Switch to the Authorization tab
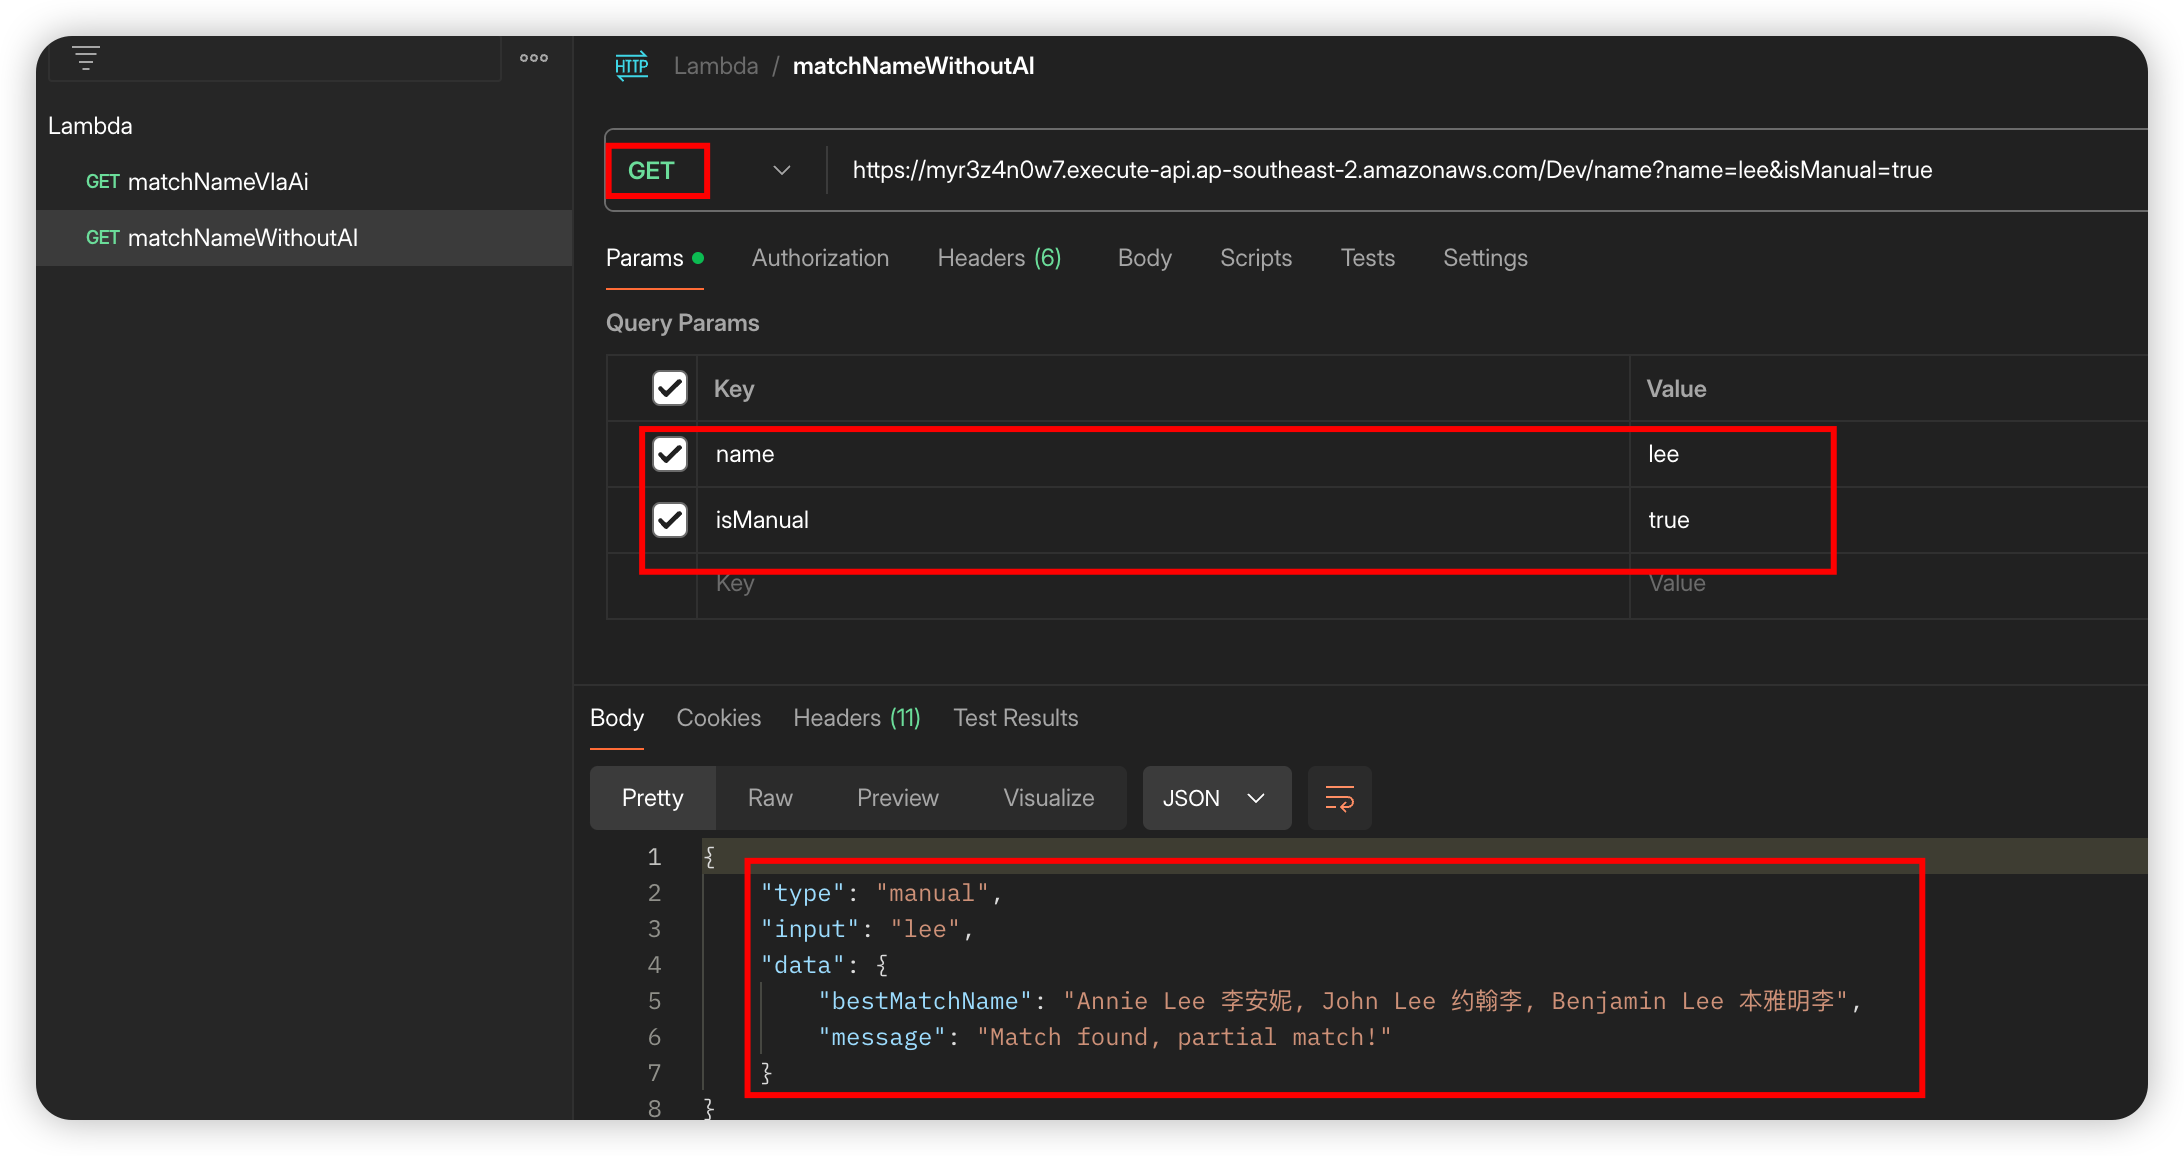 coord(820,258)
